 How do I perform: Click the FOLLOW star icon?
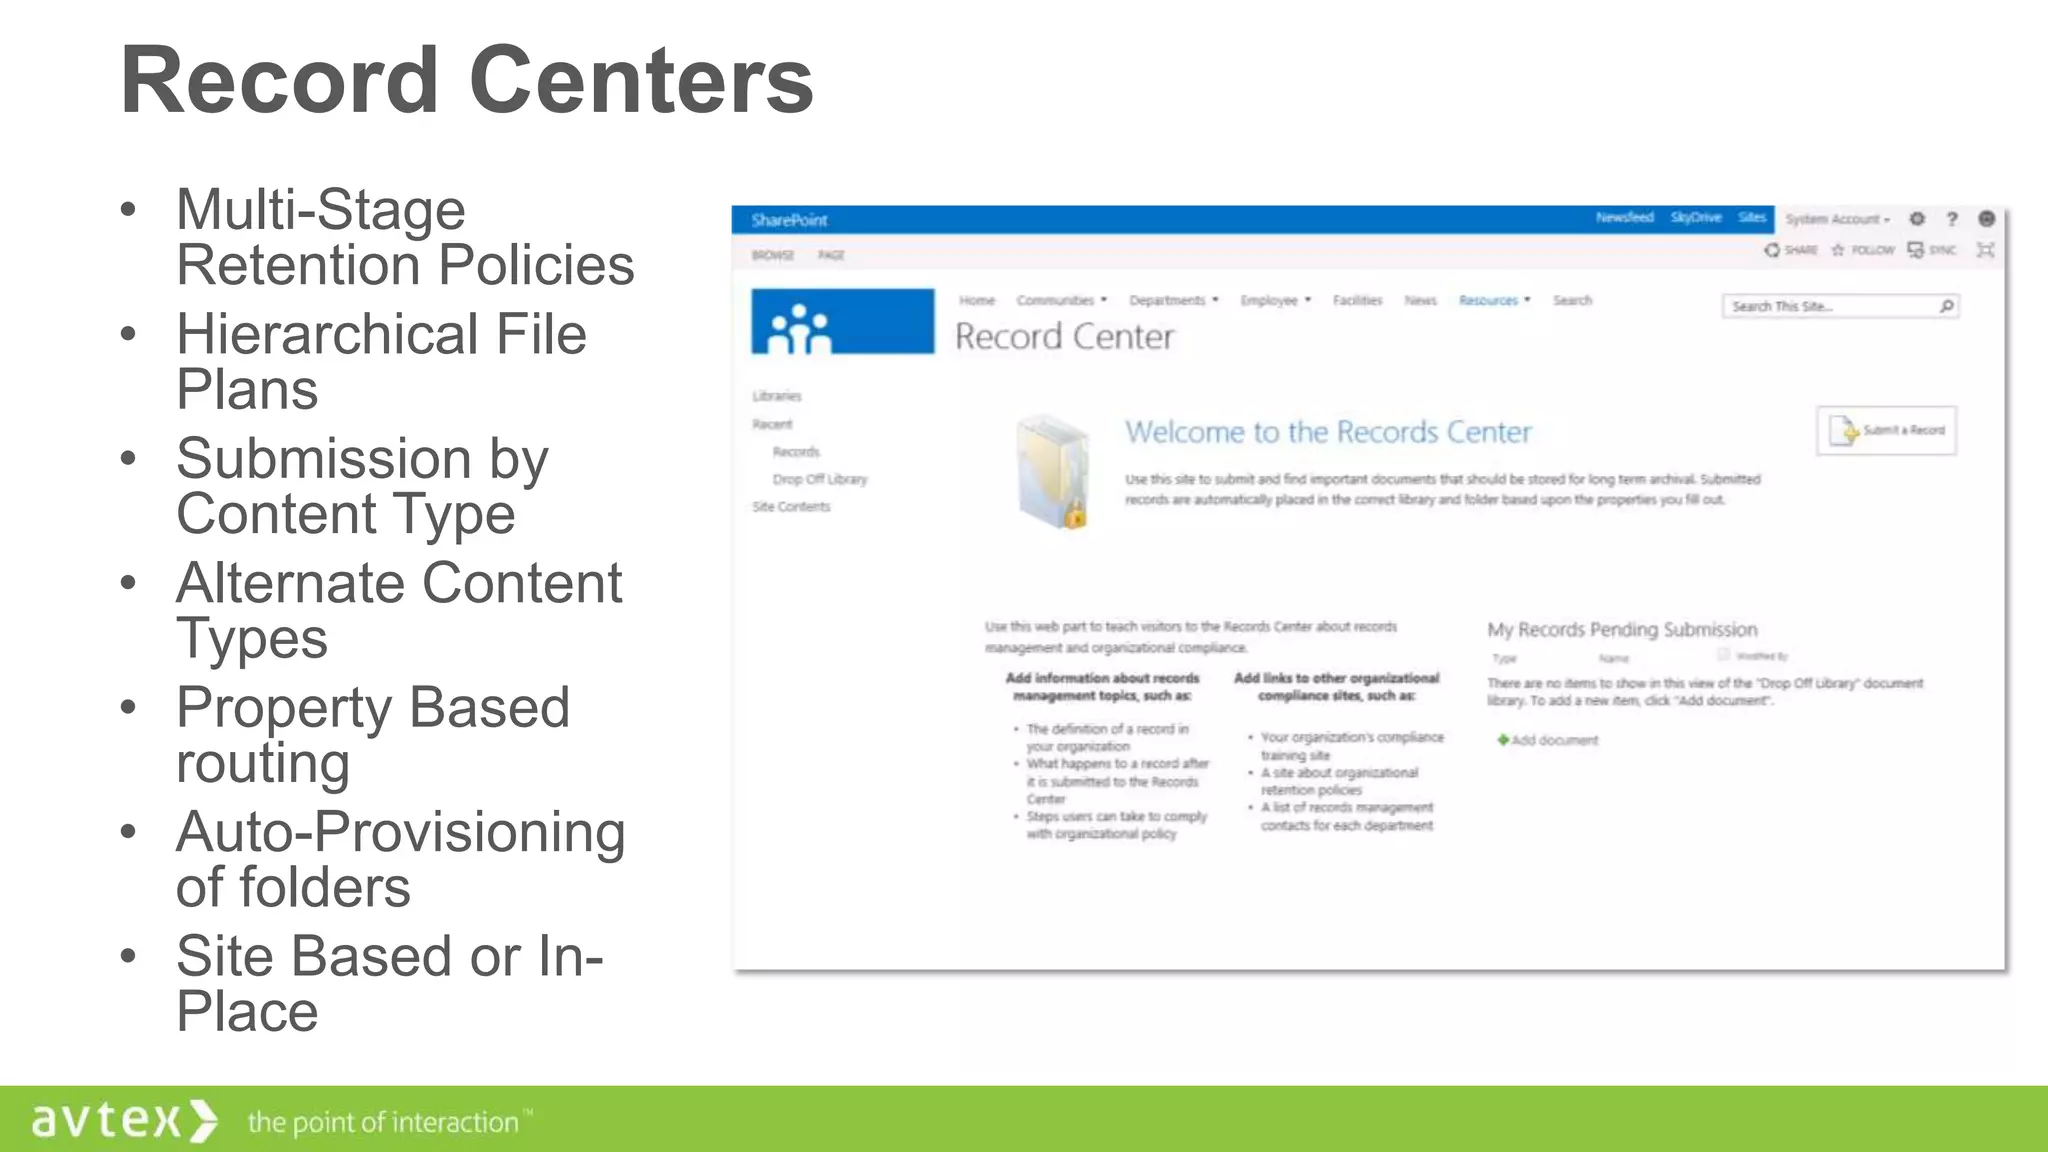pyautogui.click(x=1838, y=250)
